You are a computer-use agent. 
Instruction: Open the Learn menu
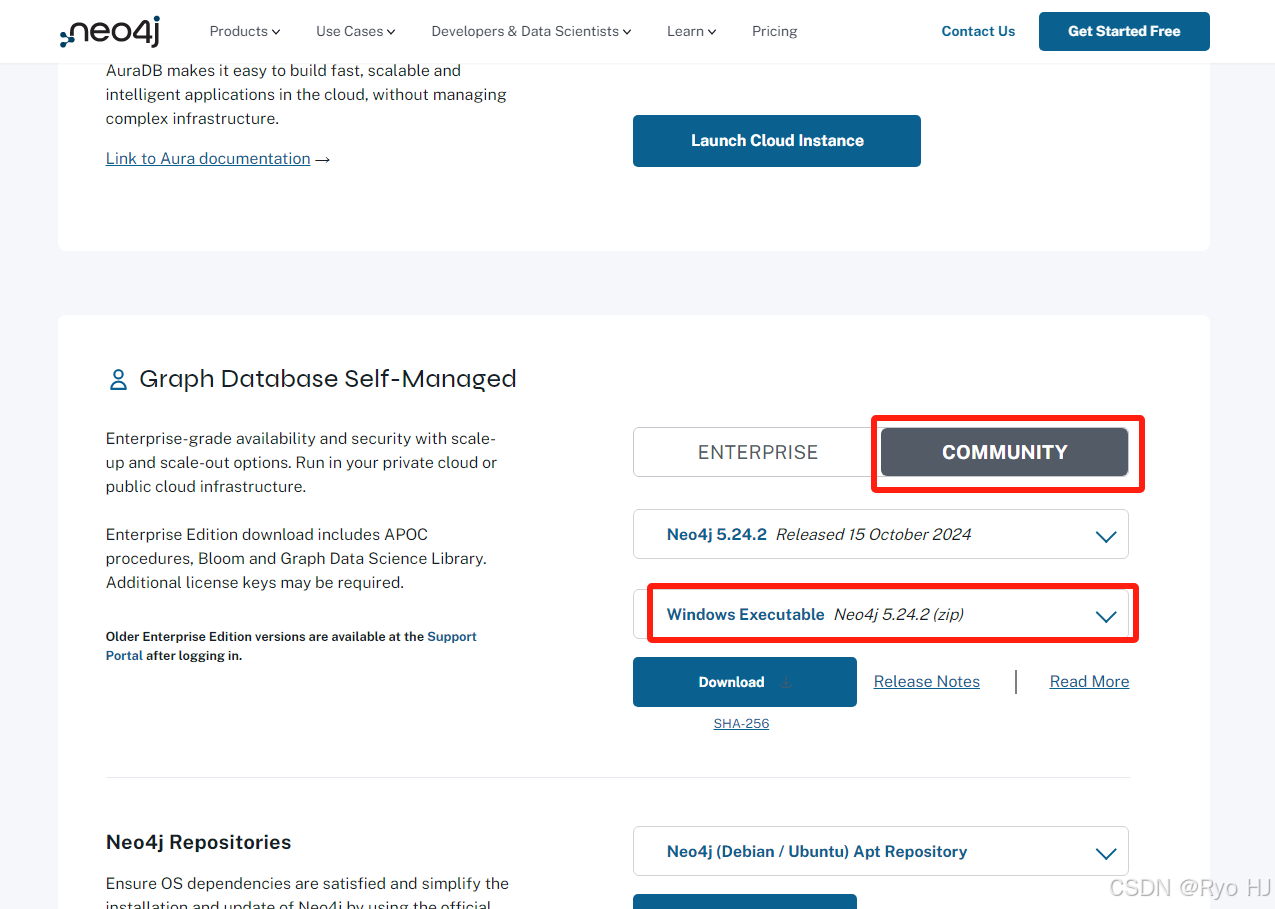[x=691, y=31]
